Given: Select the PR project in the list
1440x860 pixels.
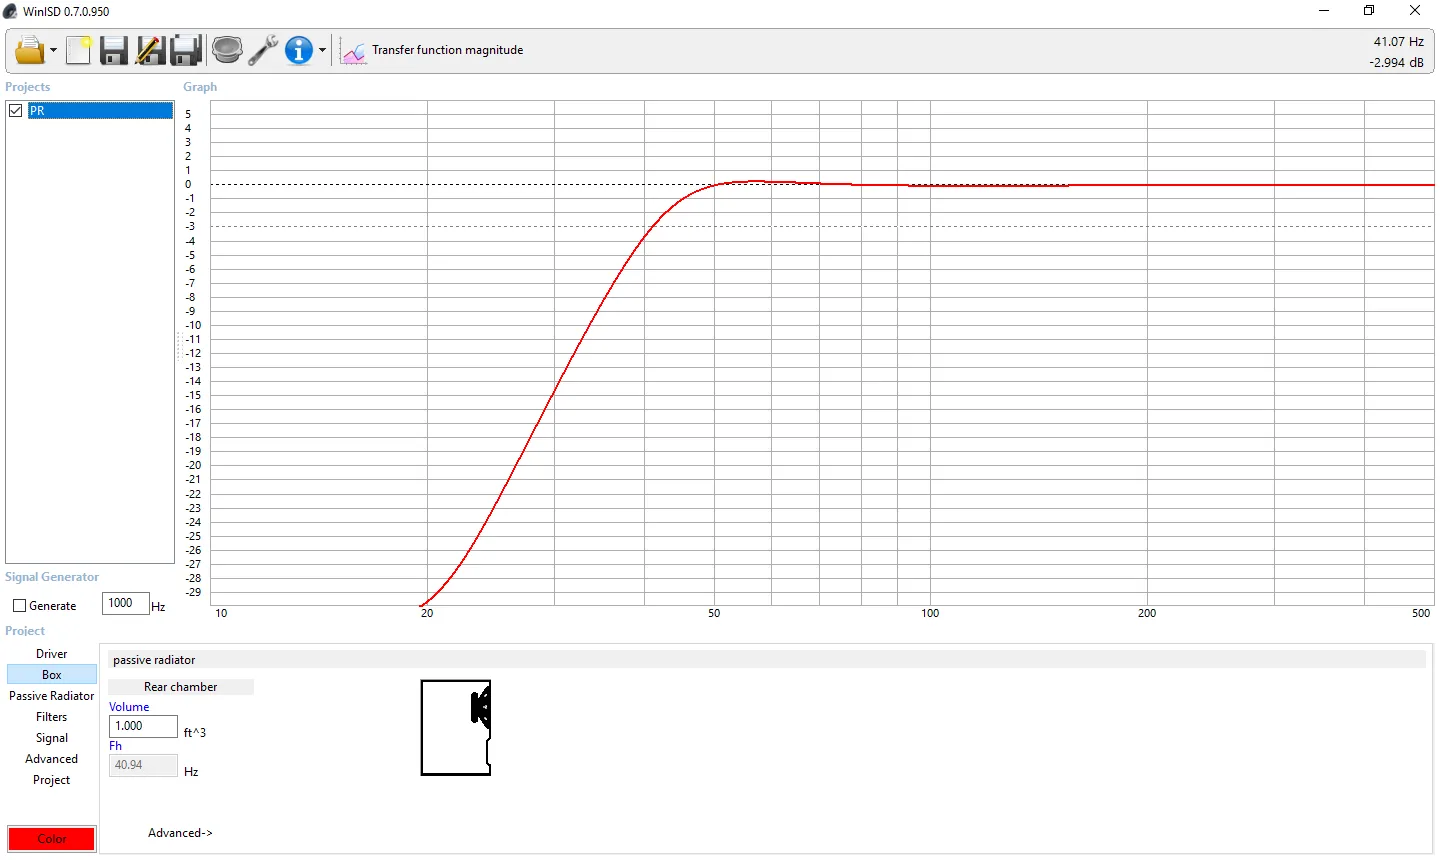Looking at the screenshot, I should point(100,111).
